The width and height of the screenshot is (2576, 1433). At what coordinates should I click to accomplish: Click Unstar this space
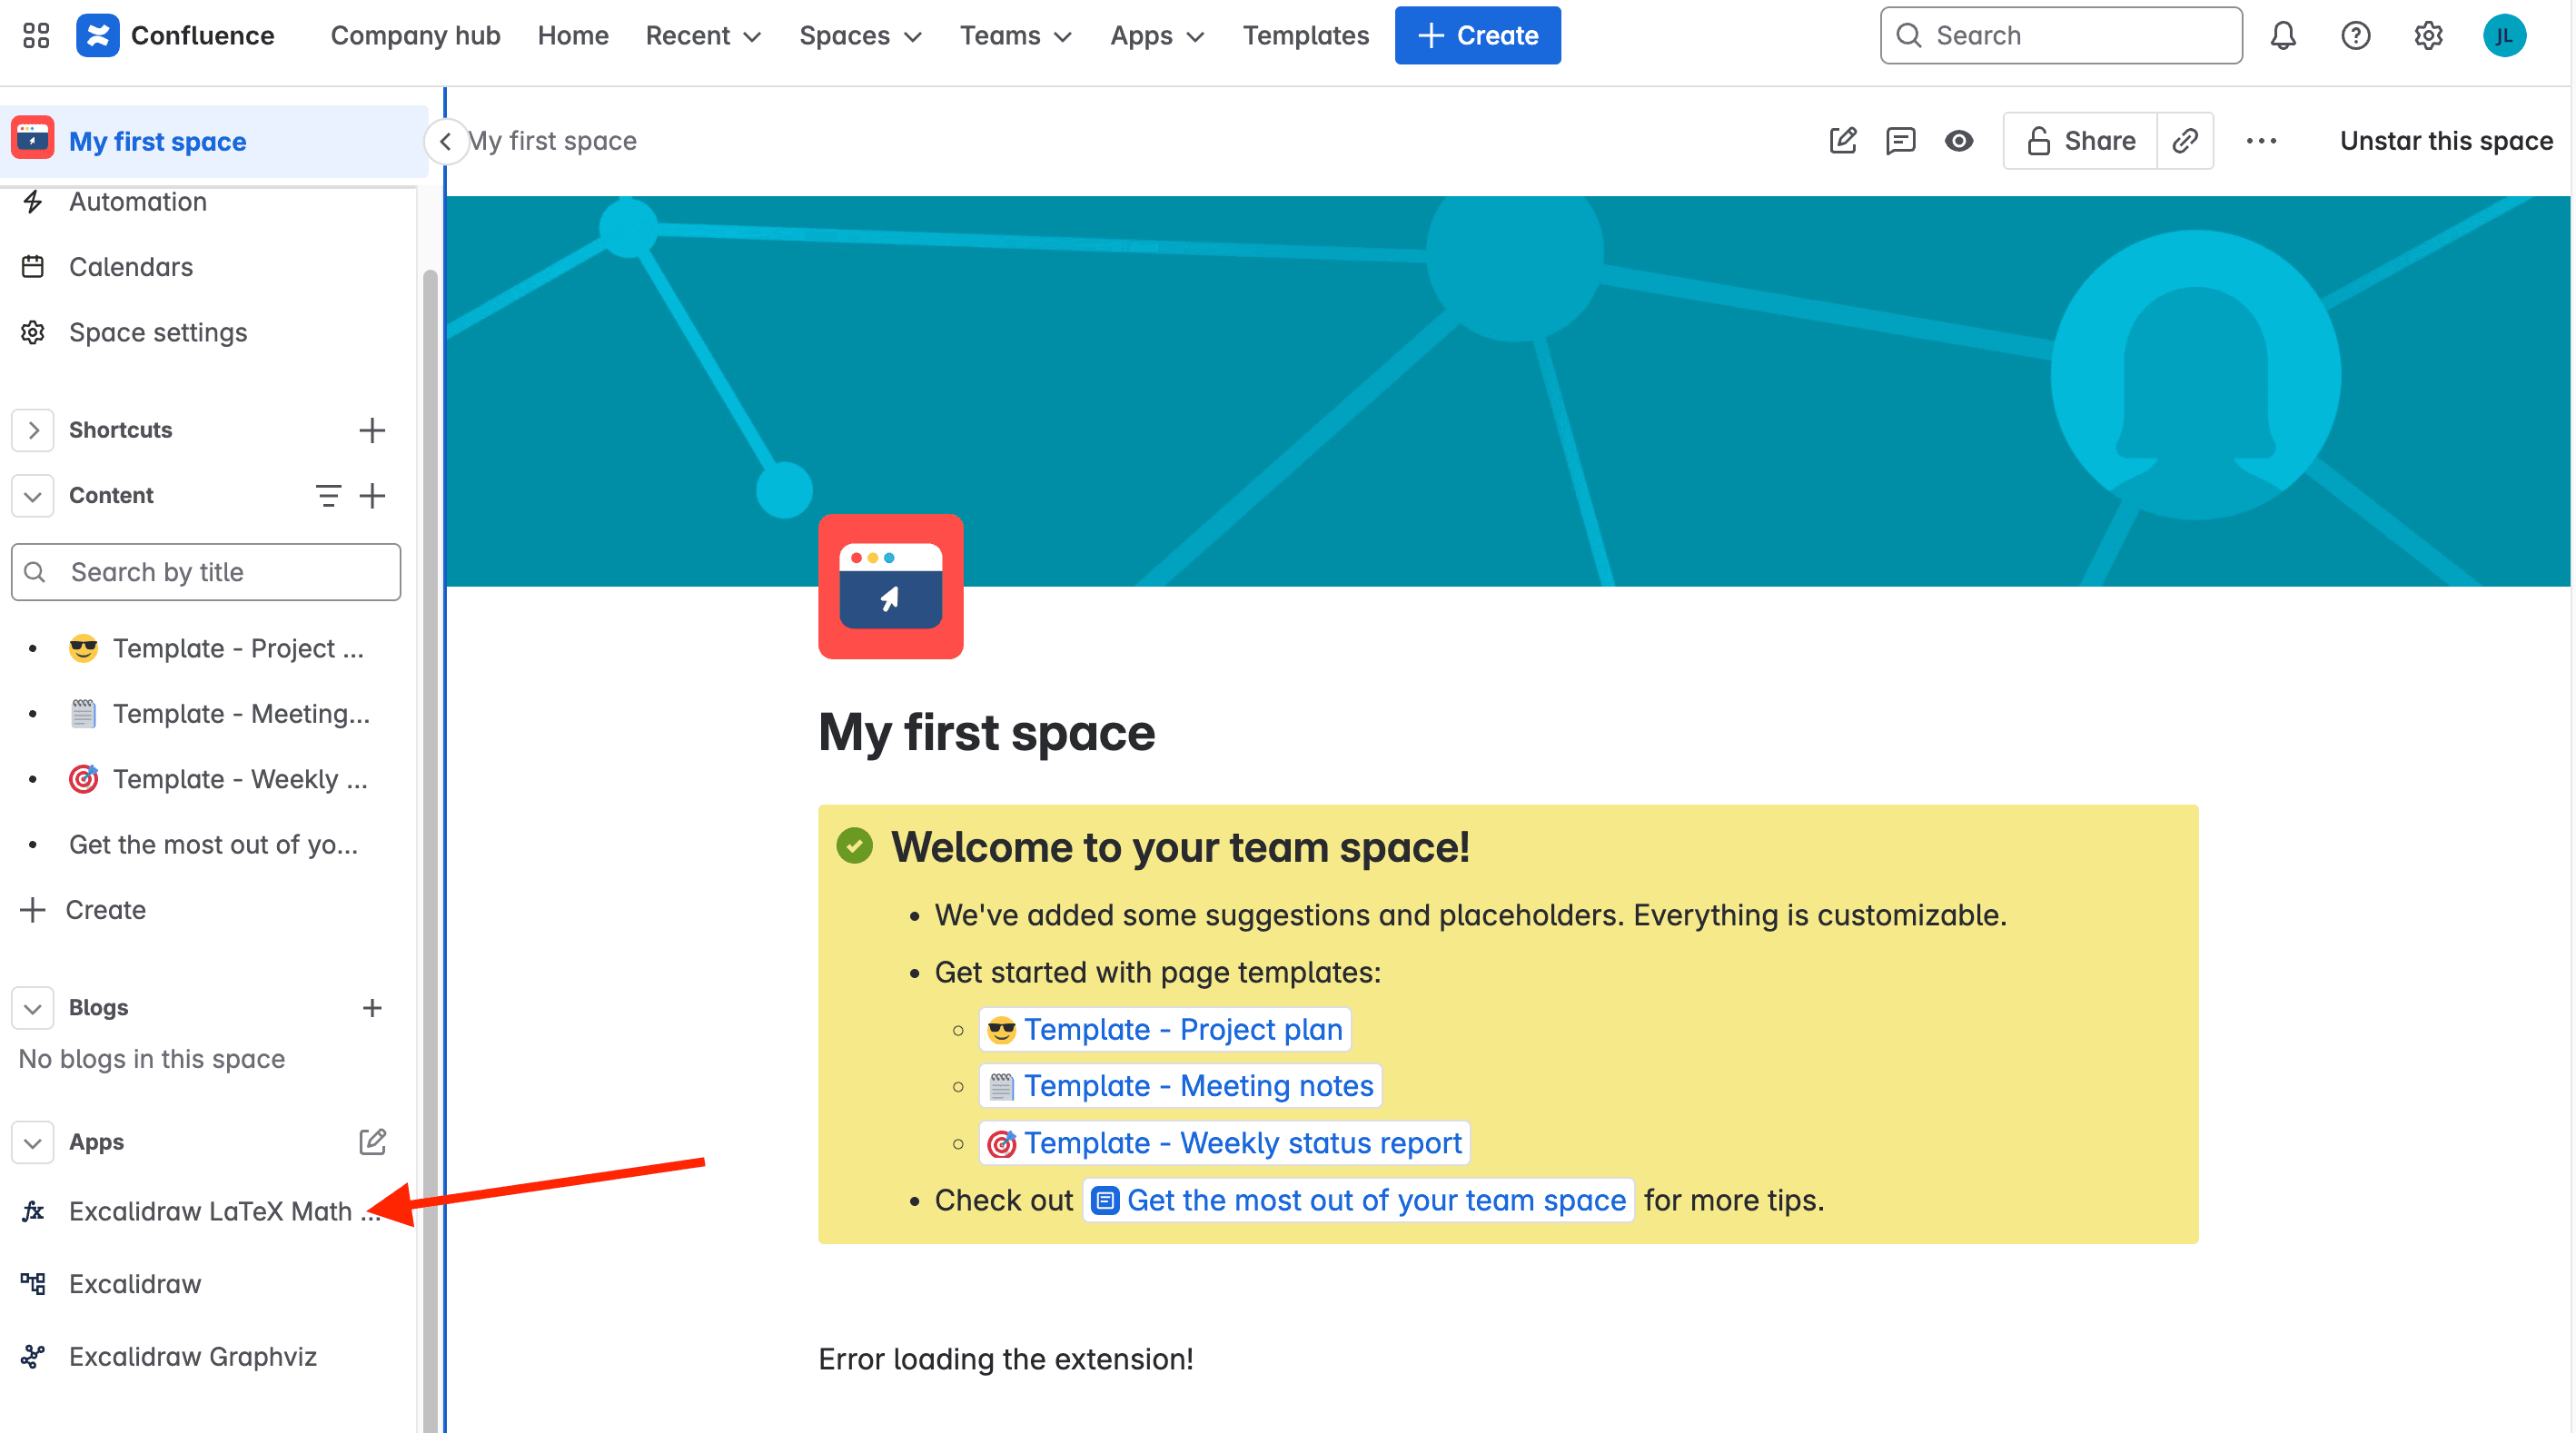click(2446, 141)
